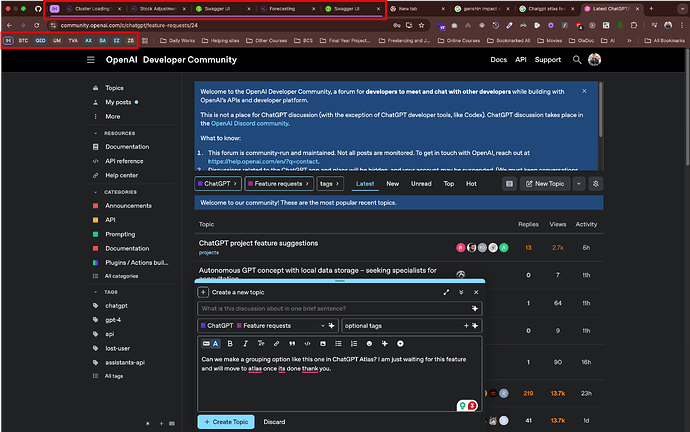Open text size heading option in composer
Viewport: 690px width, 432px height.
(261, 344)
